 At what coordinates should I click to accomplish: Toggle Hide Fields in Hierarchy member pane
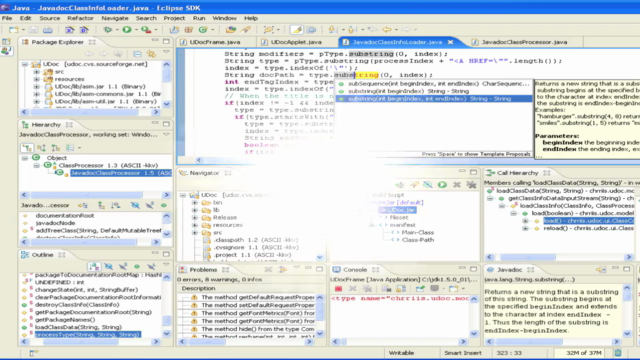click(135, 205)
